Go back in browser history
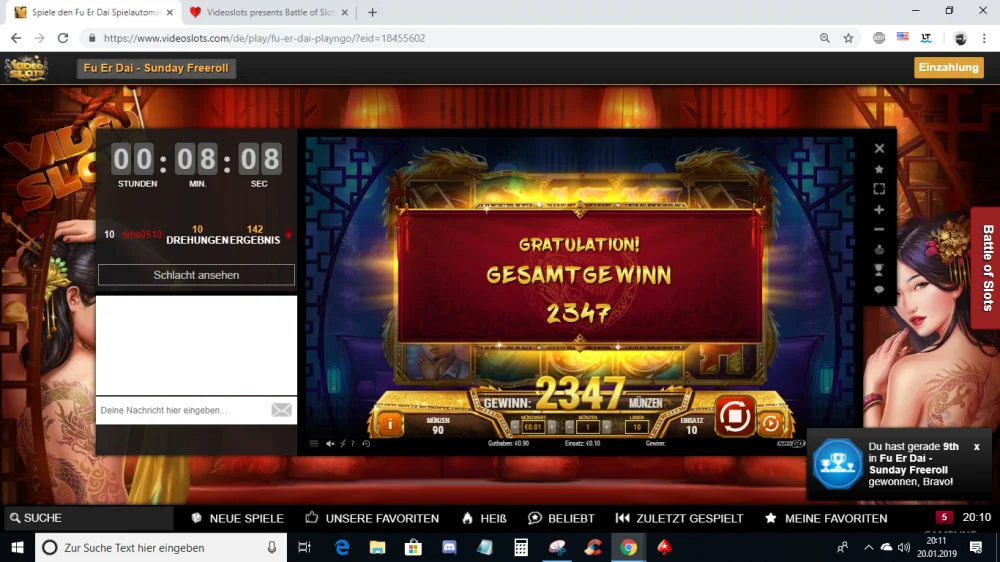The width and height of the screenshot is (1000, 562). point(16,38)
